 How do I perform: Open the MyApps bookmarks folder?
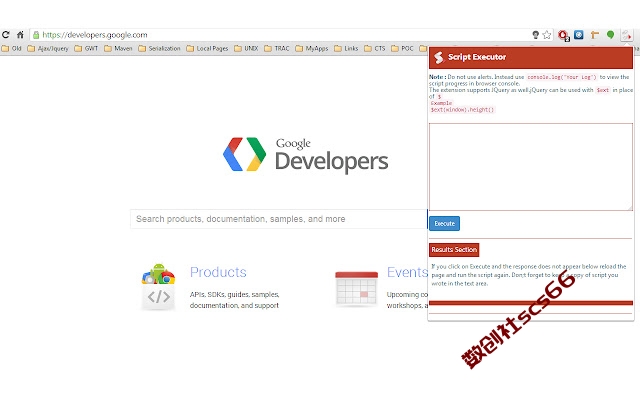point(311,48)
